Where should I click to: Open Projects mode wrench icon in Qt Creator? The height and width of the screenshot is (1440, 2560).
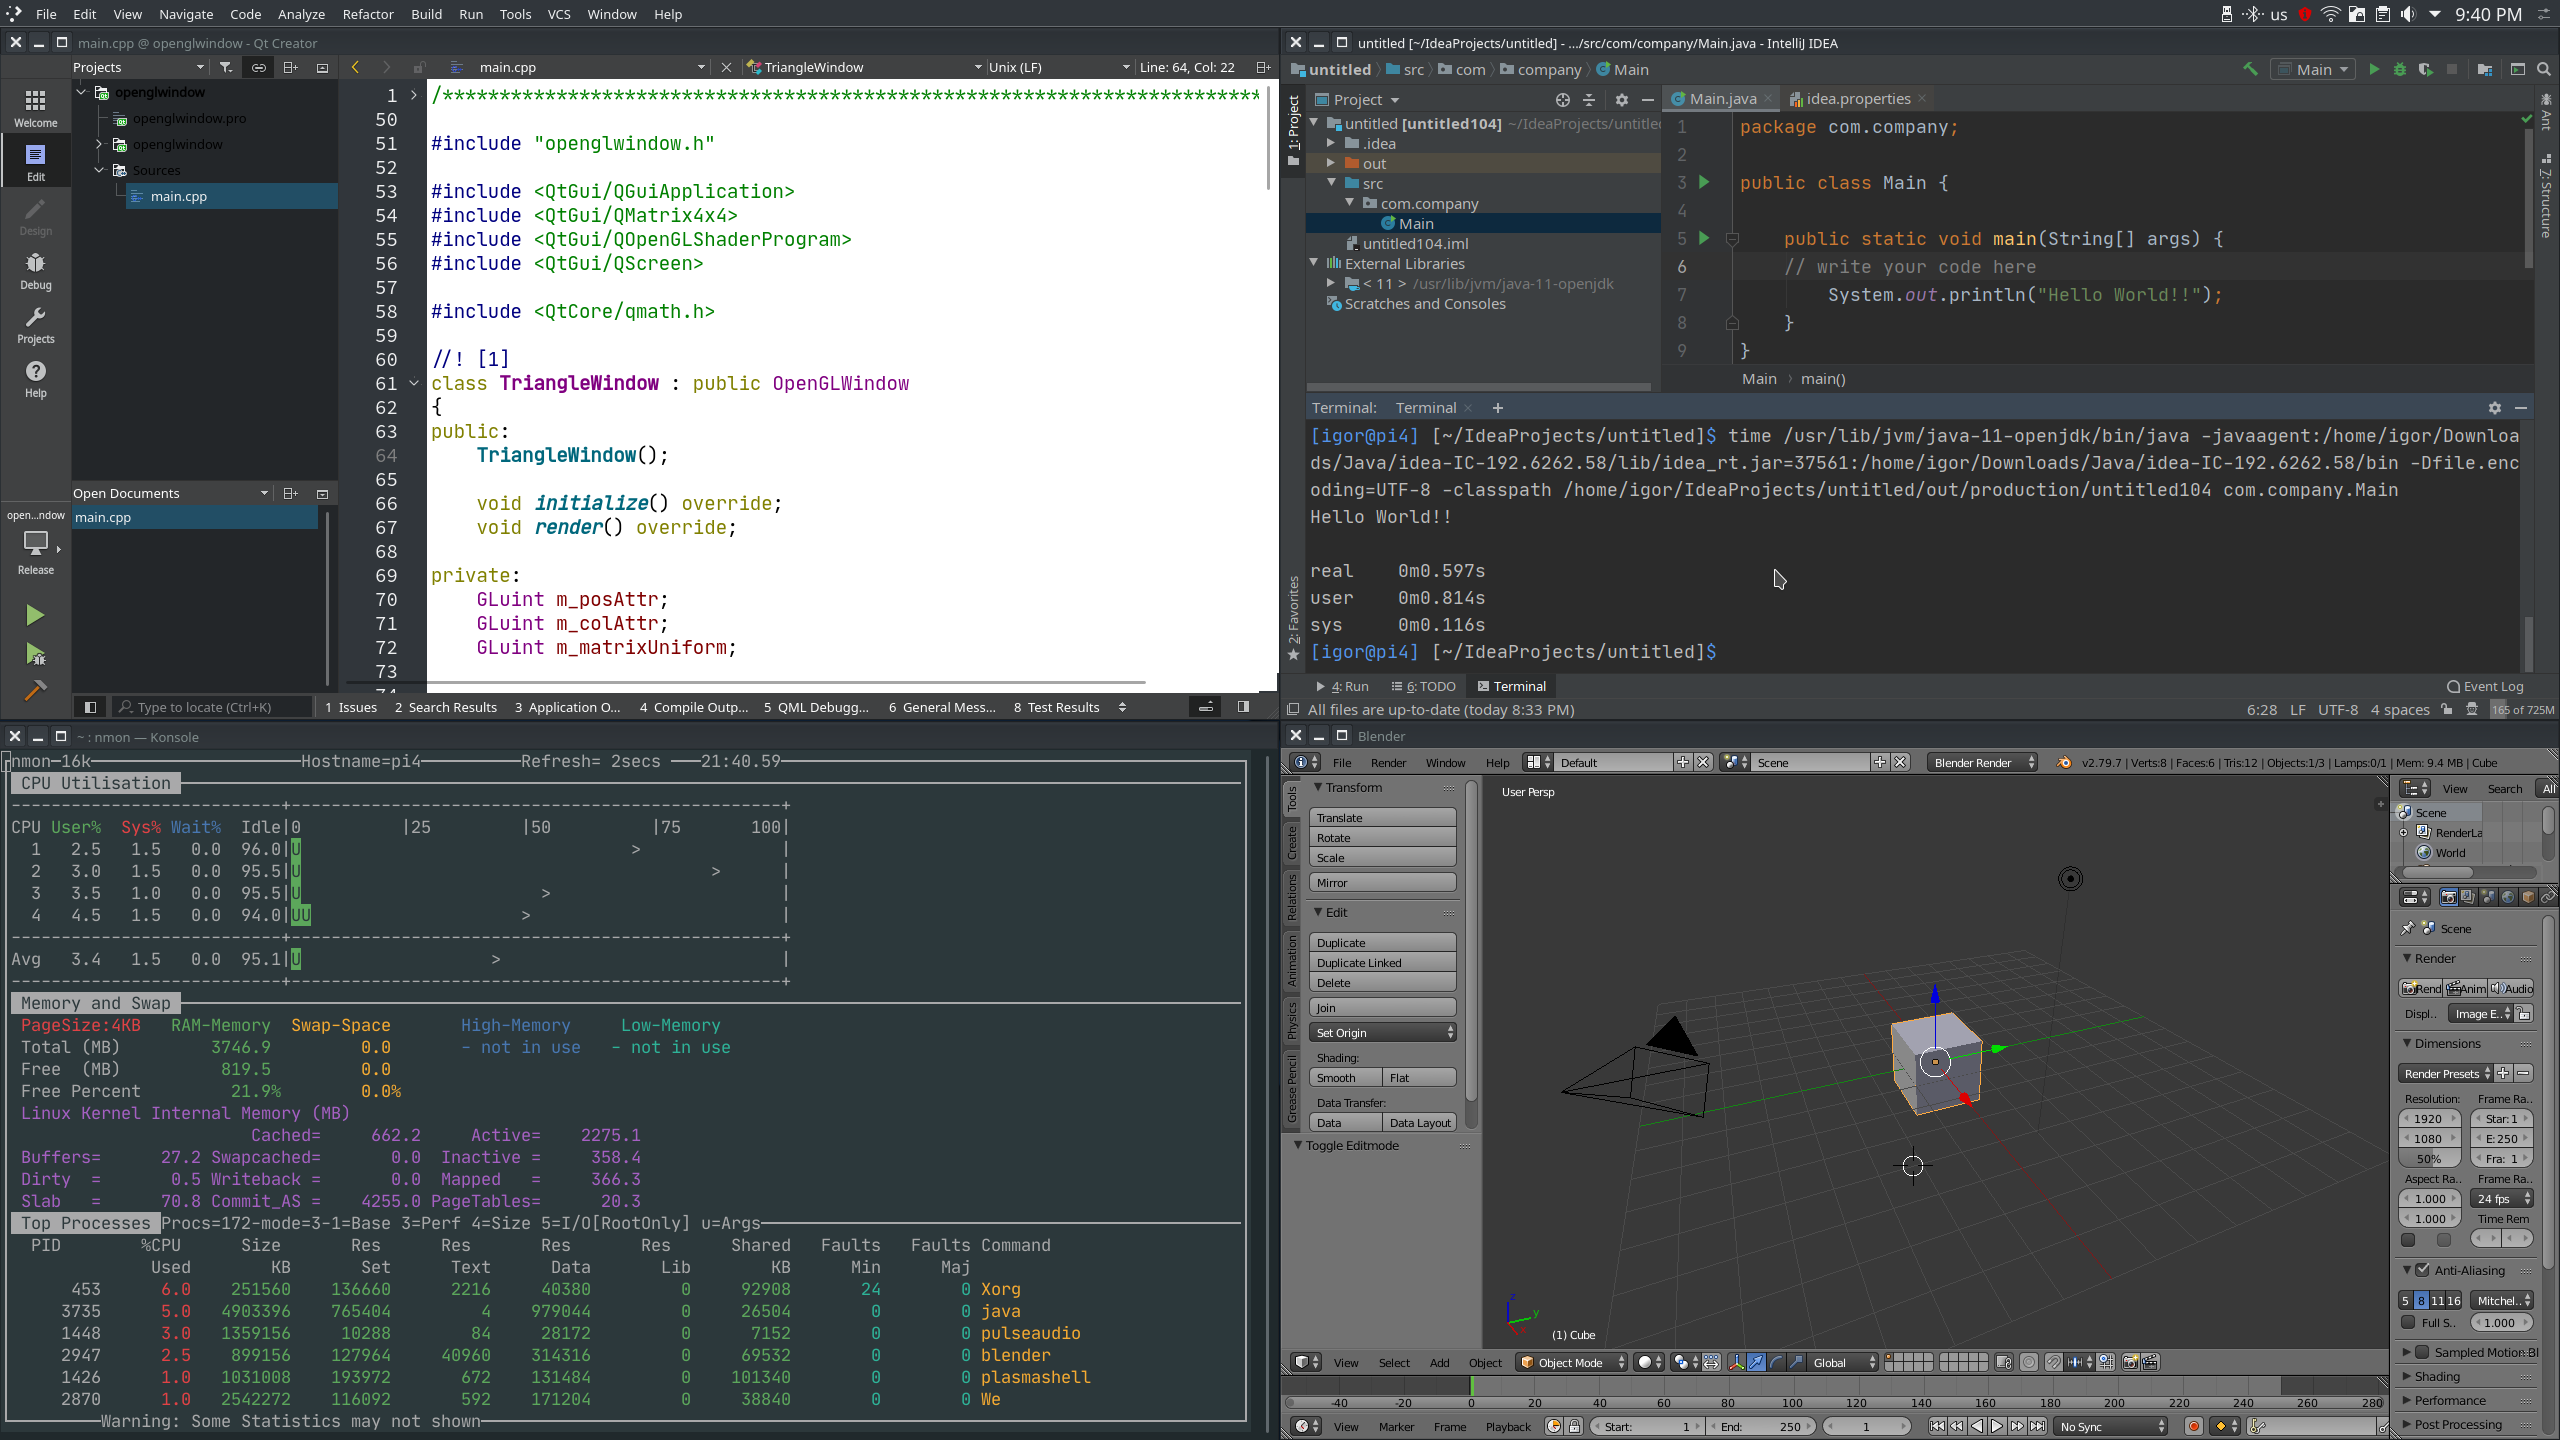pyautogui.click(x=36, y=324)
